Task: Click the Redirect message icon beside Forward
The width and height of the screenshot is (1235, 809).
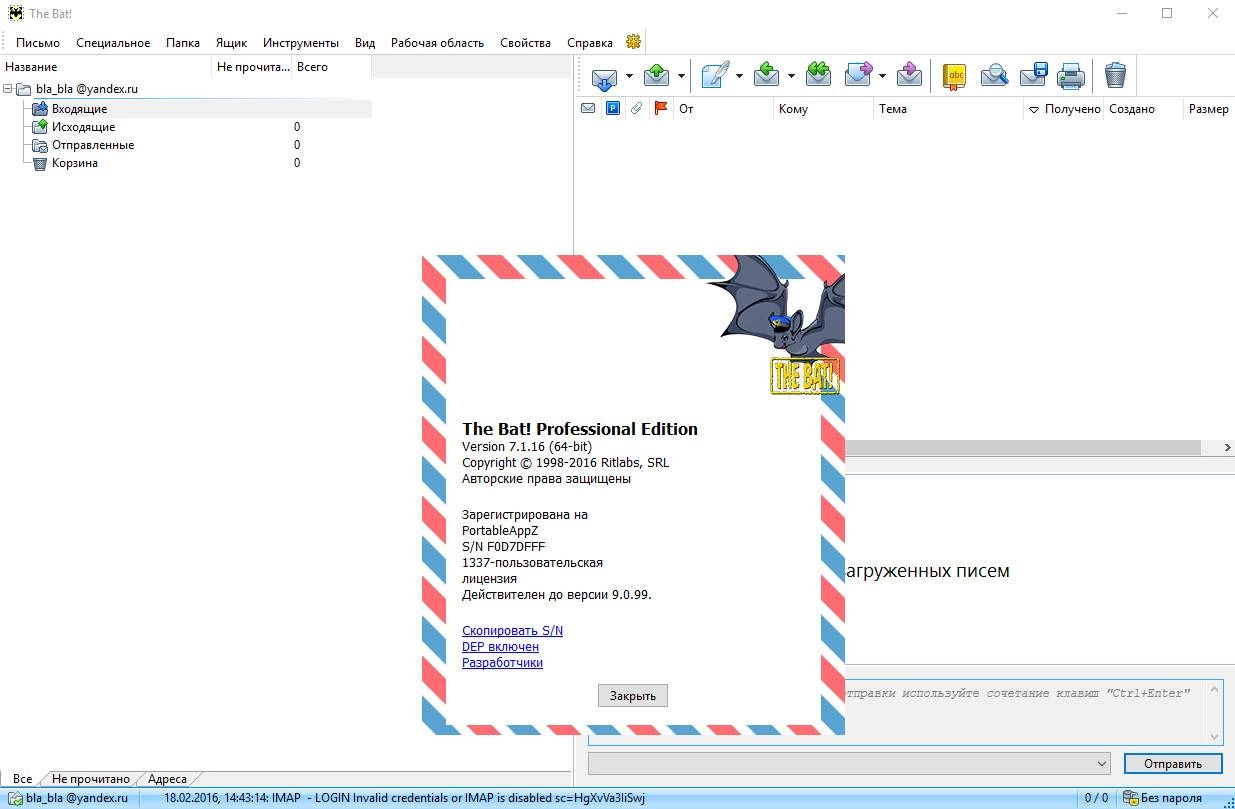Action: 910,76
